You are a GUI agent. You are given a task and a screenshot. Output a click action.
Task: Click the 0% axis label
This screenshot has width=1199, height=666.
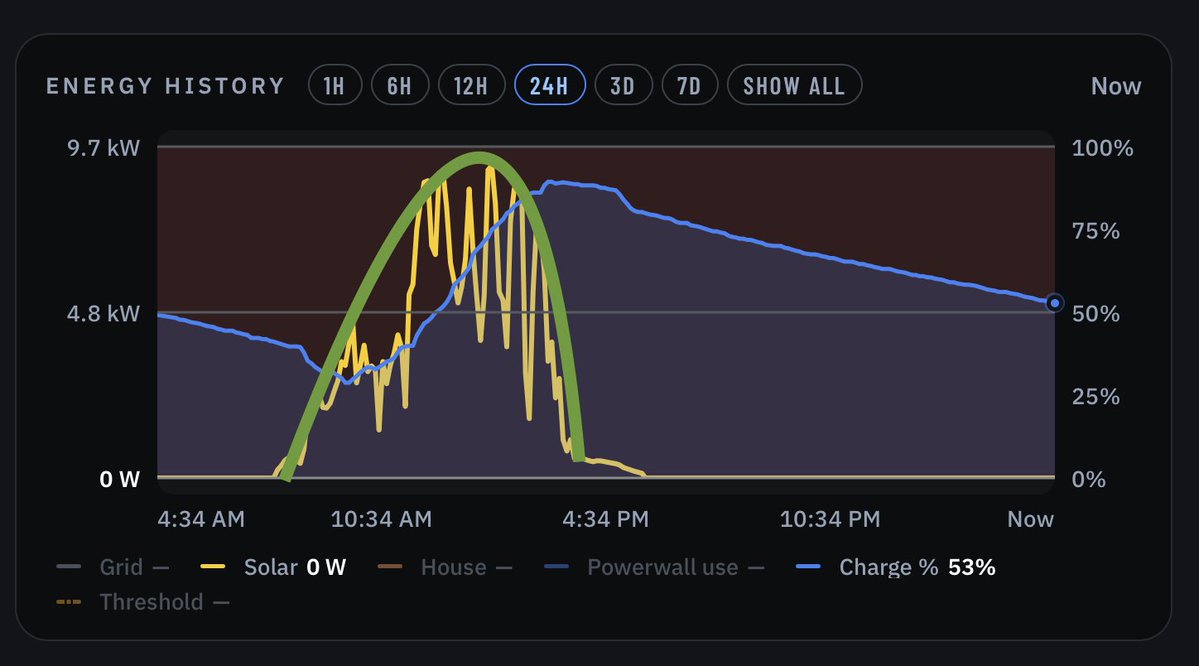tap(1088, 479)
